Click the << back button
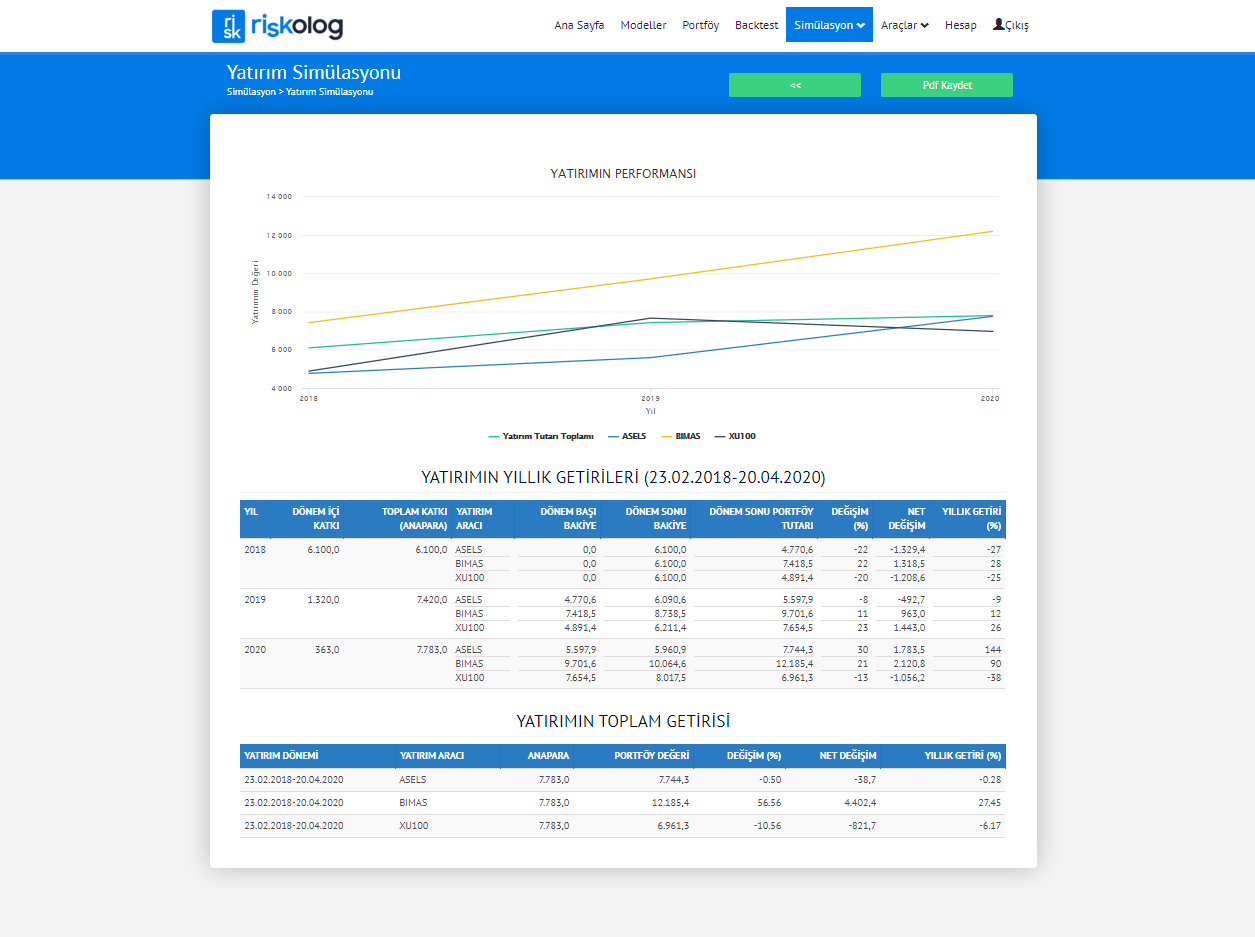Viewport: 1255px width, 937px height. click(794, 85)
